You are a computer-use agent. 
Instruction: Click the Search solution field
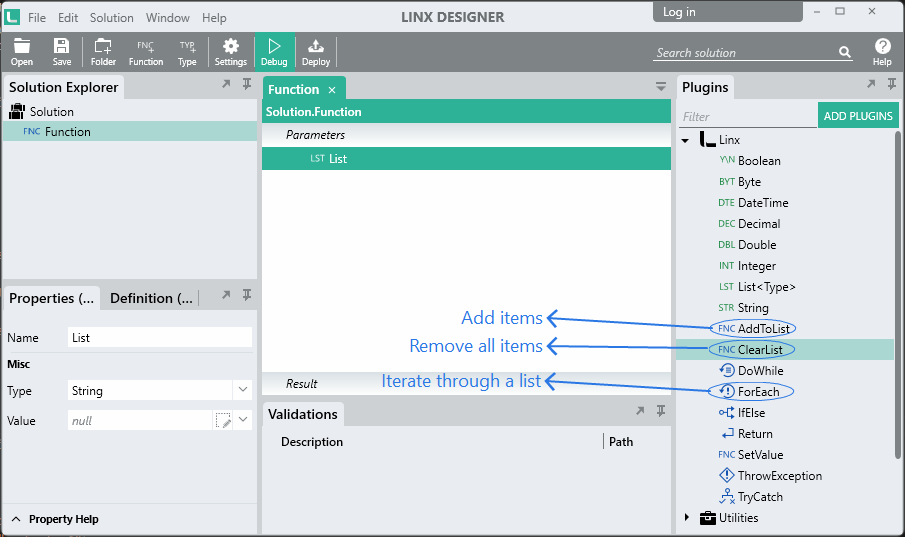pyautogui.click(x=746, y=53)
